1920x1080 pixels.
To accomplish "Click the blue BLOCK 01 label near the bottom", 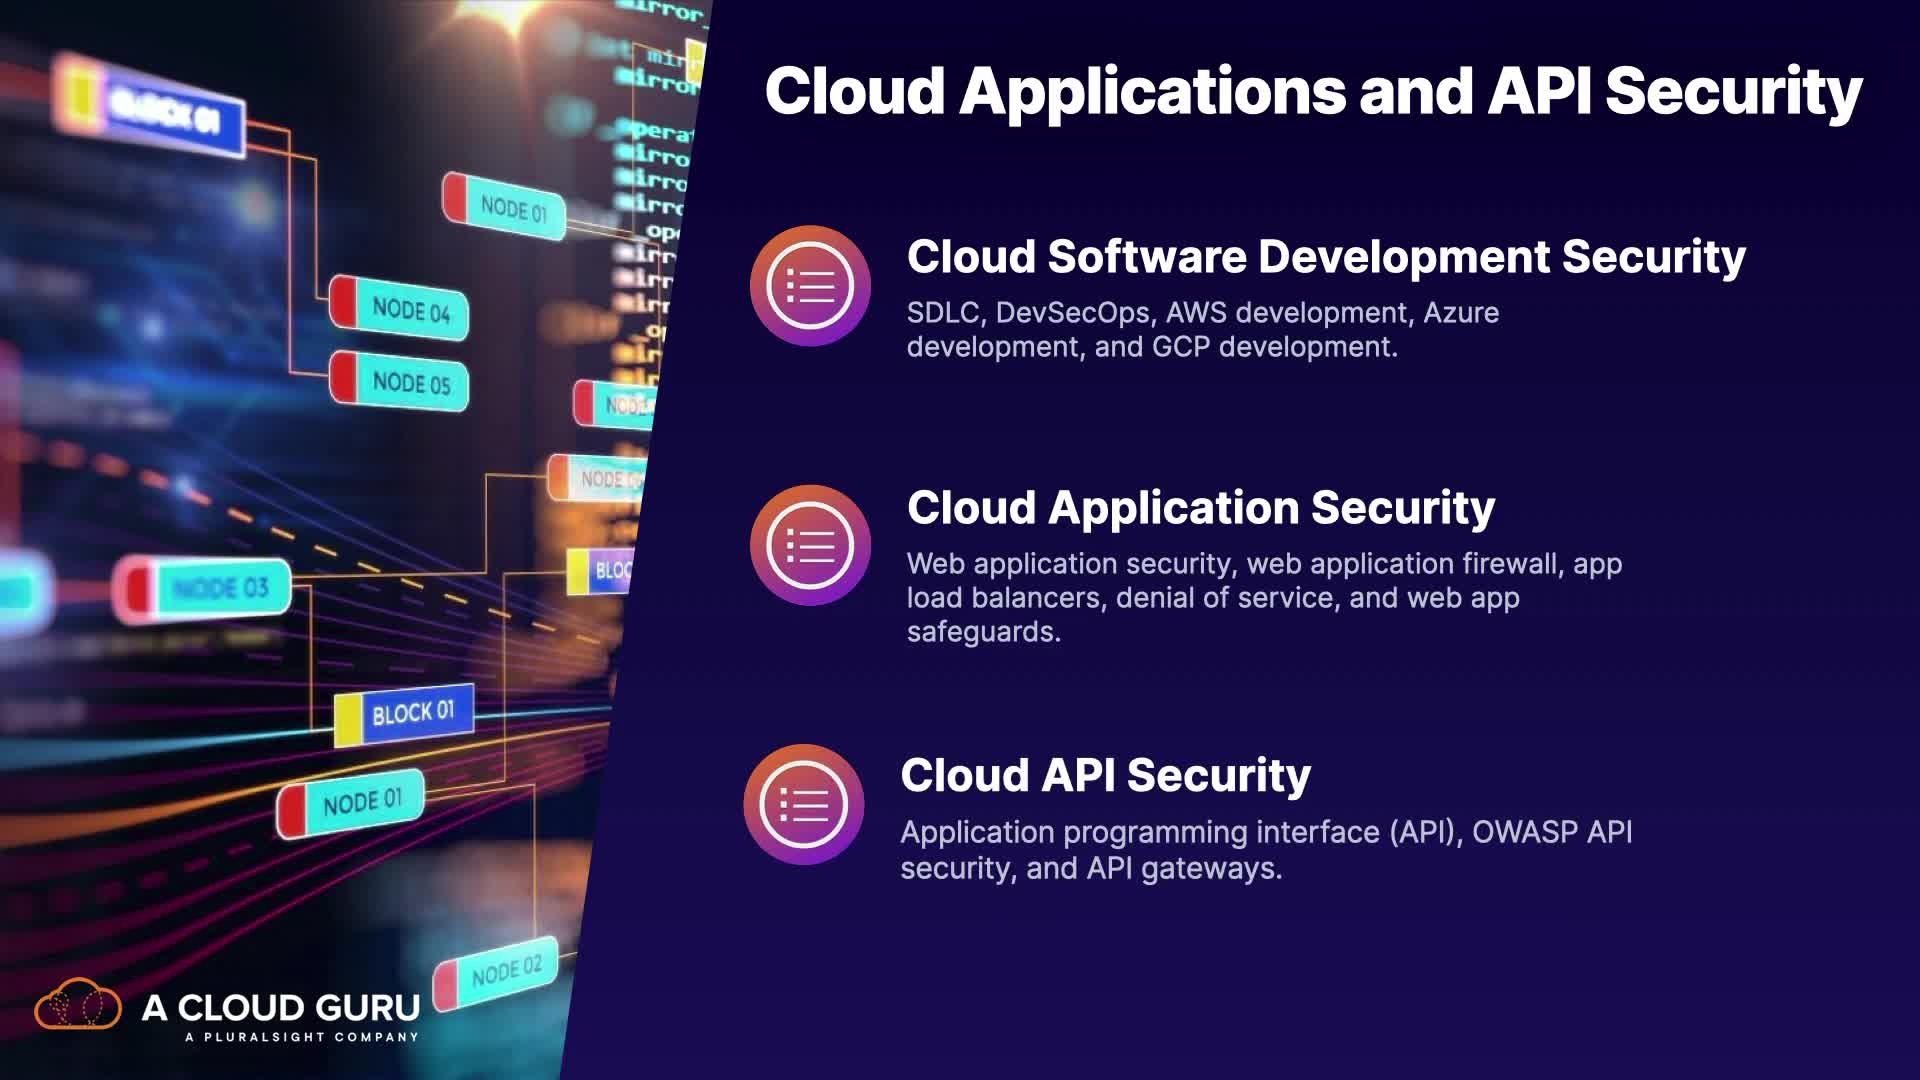I will pyautogui.click(x=411, y=714).
